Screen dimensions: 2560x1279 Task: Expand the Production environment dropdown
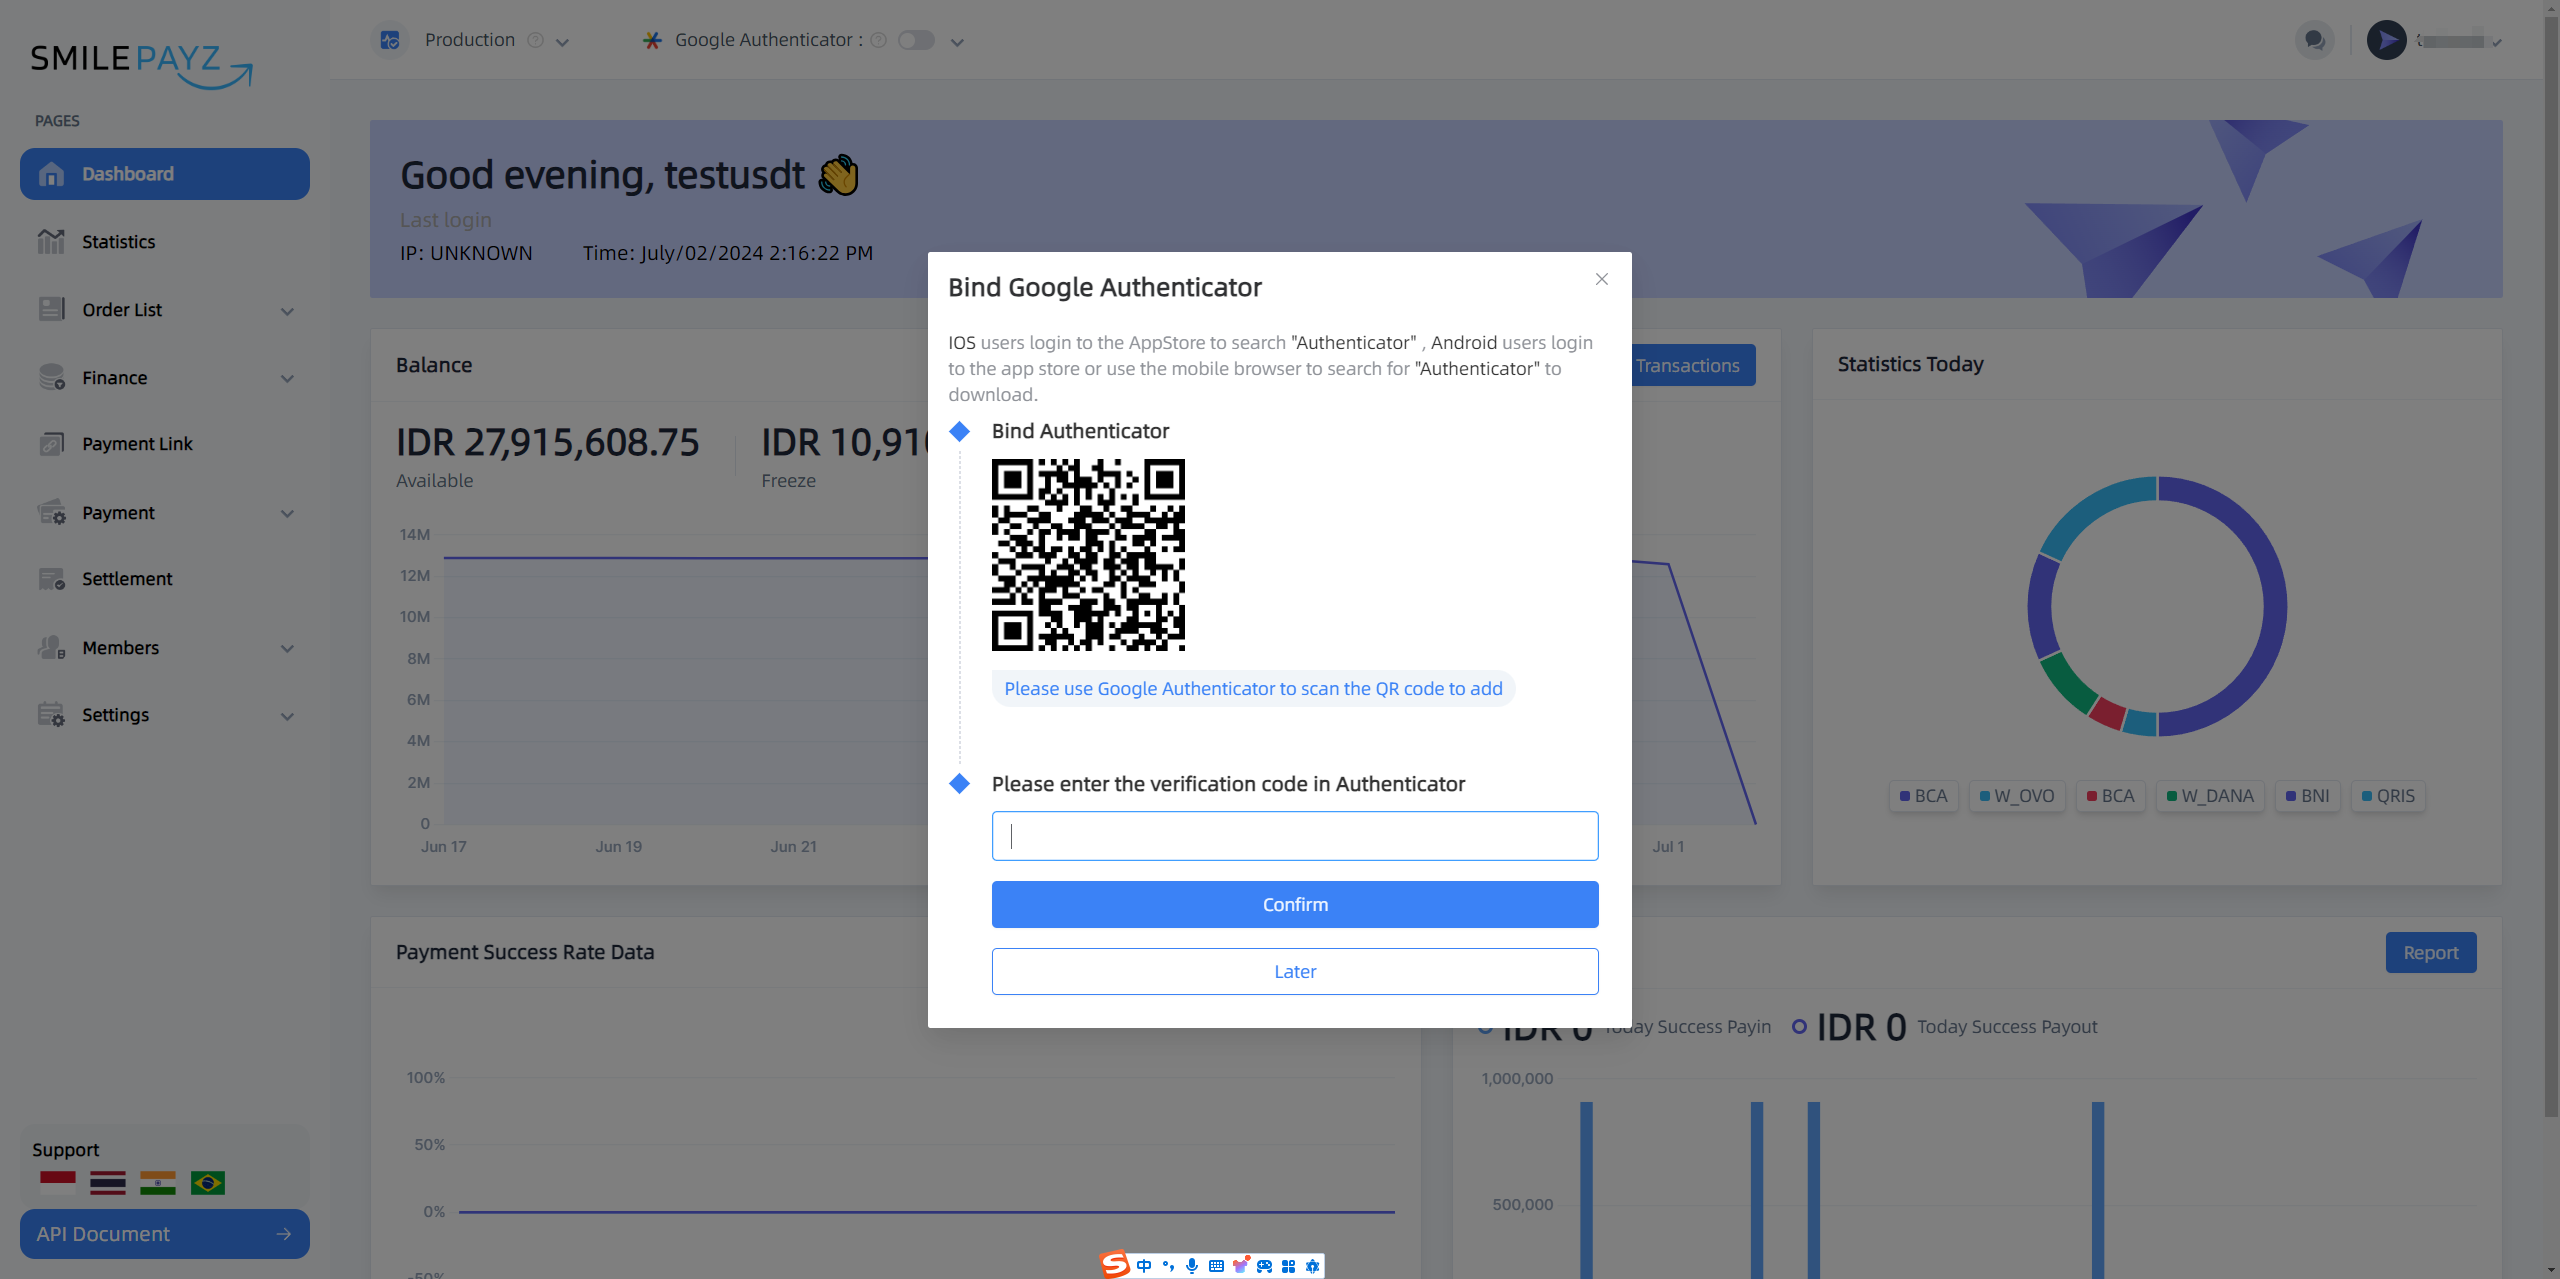(x=562, y=42)
